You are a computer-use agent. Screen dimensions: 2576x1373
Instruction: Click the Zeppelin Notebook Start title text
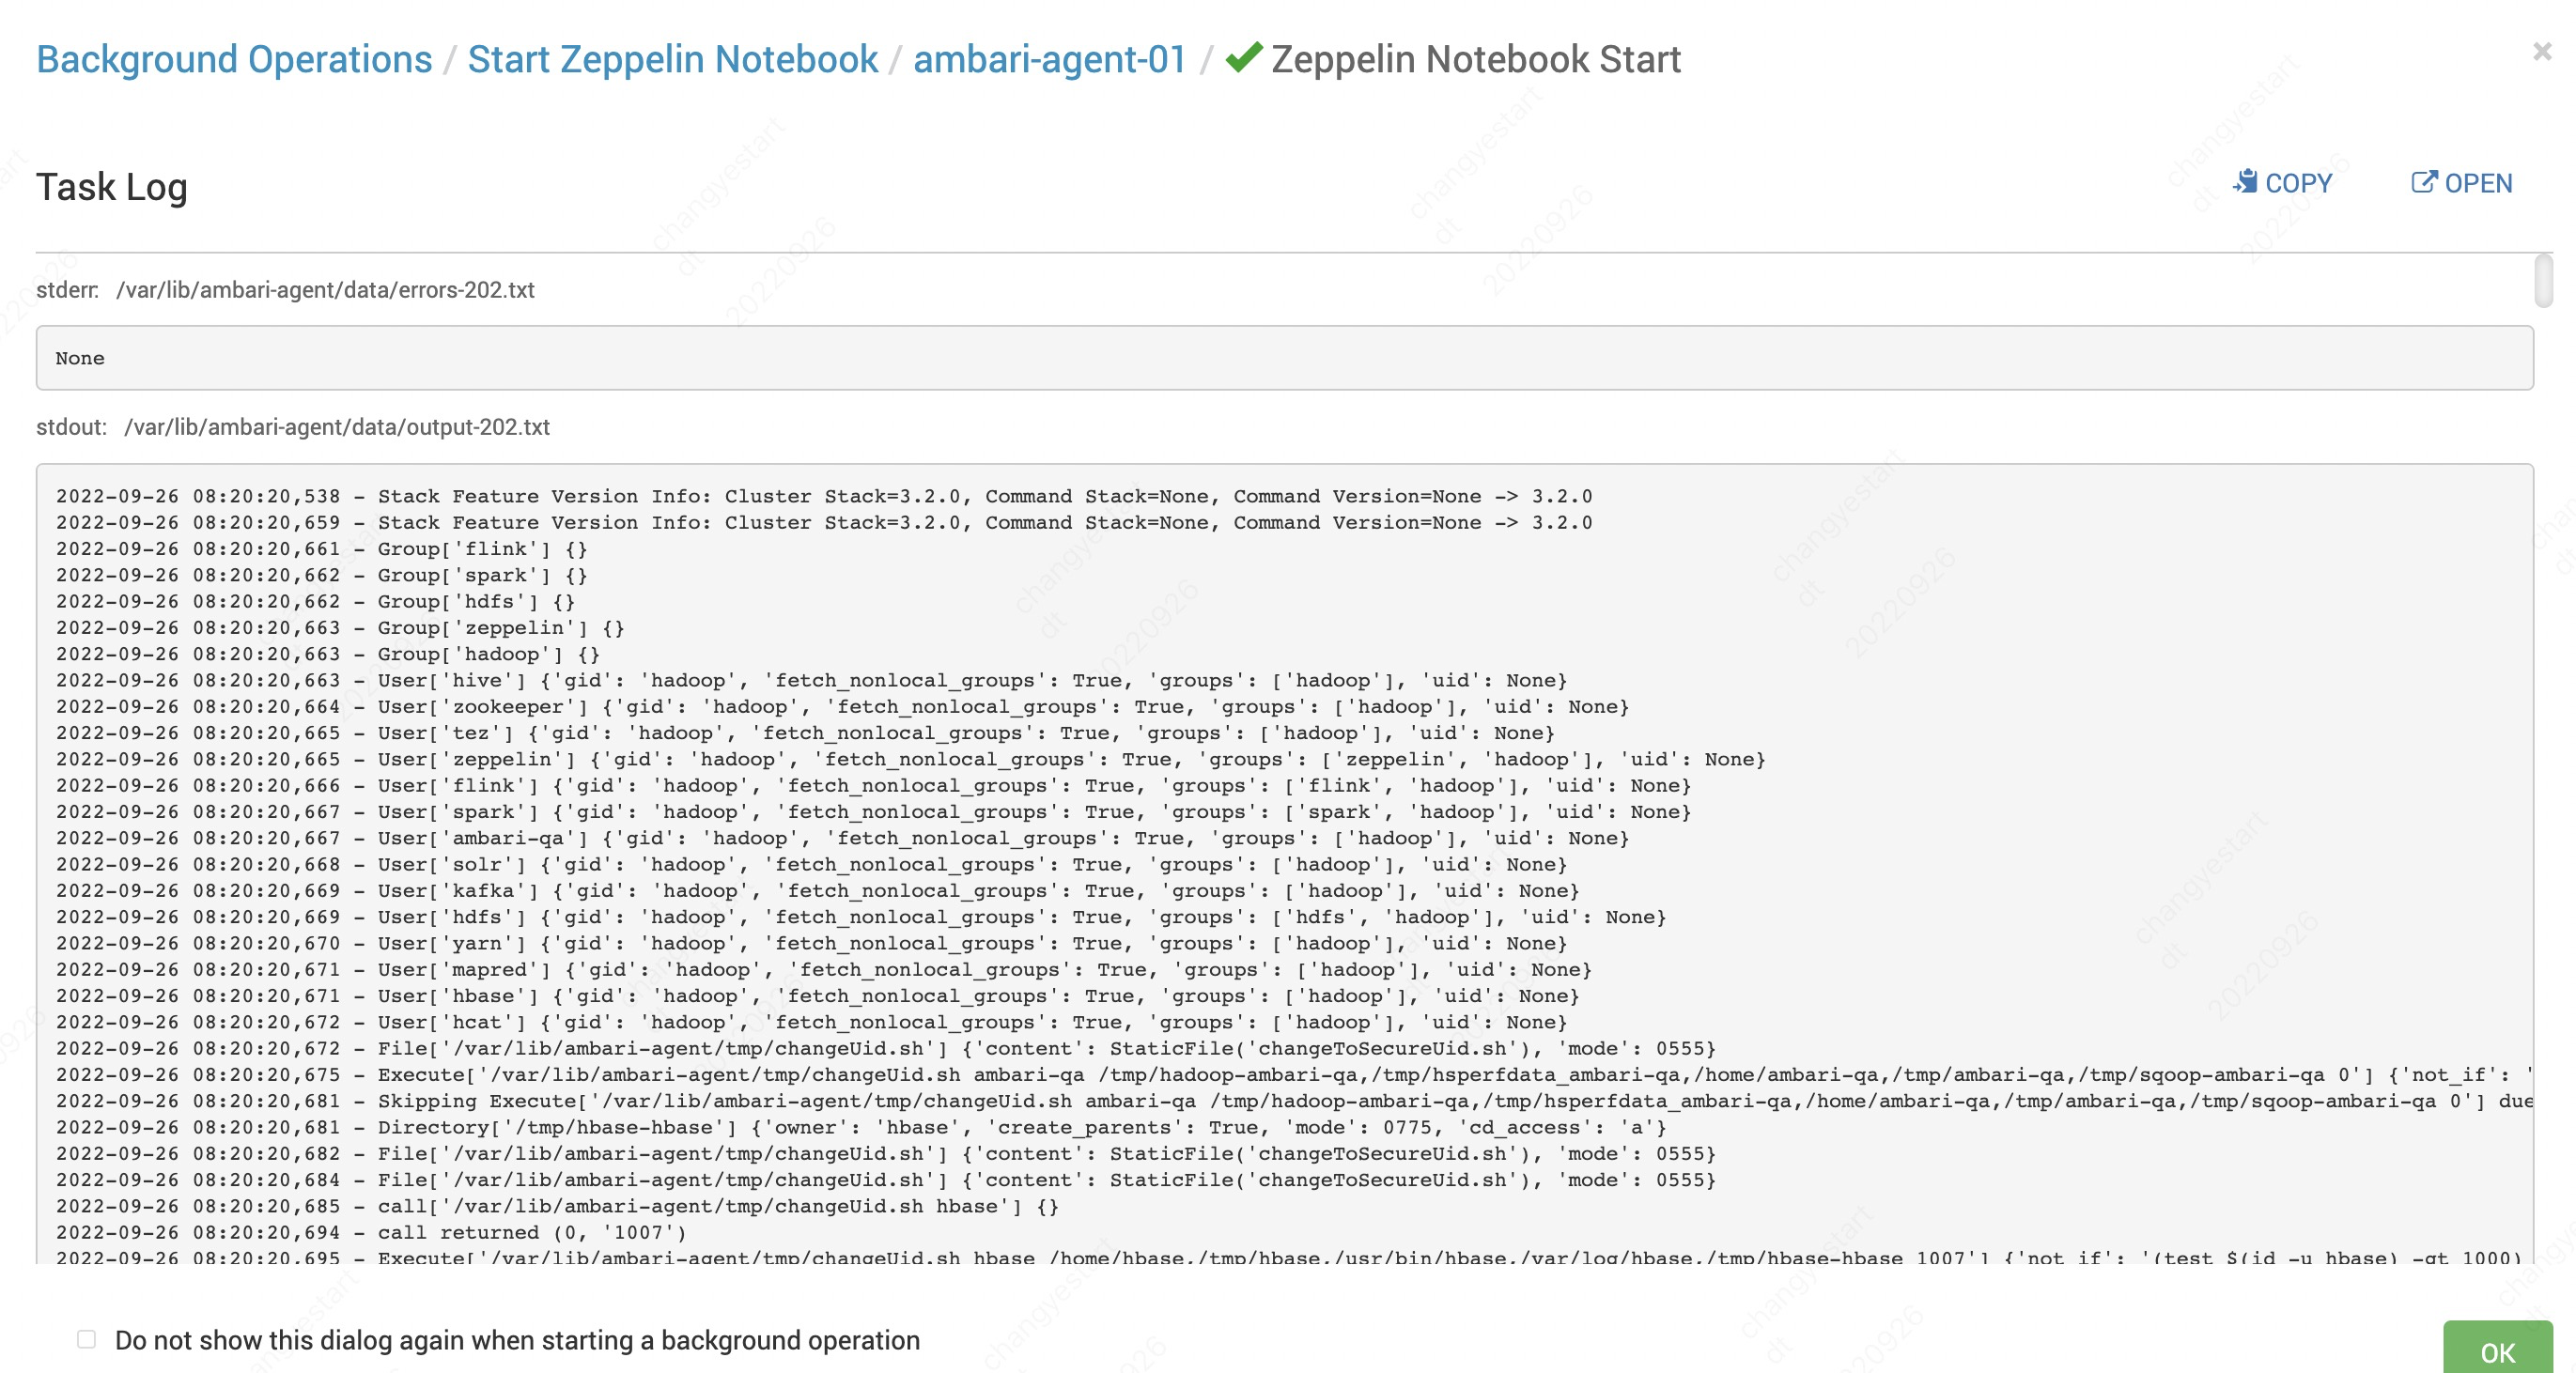click(1475, 59)
